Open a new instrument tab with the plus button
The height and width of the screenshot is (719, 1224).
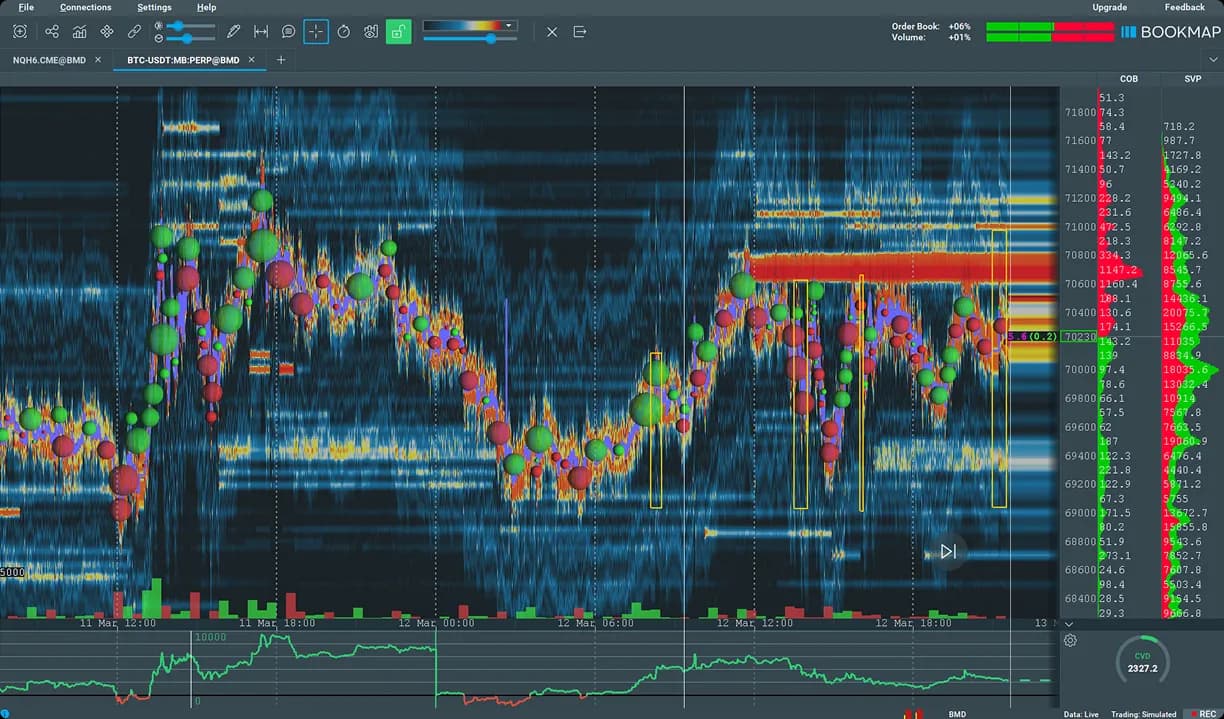tap(281, 60)
